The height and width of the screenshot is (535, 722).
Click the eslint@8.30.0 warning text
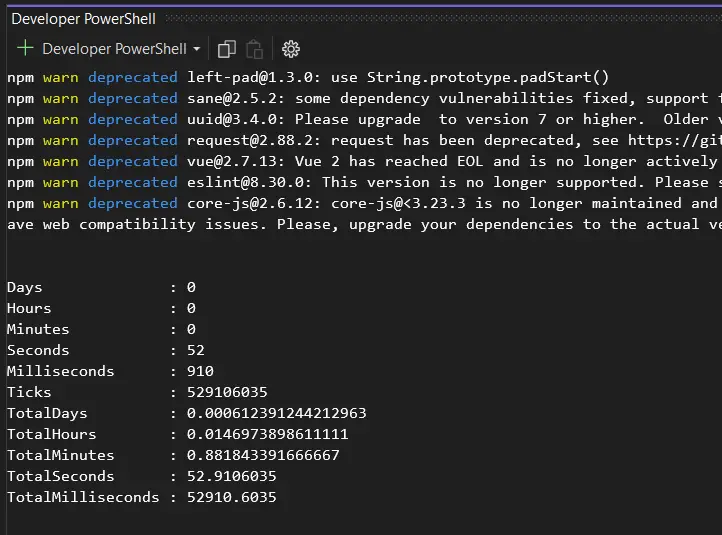[450, 182]
